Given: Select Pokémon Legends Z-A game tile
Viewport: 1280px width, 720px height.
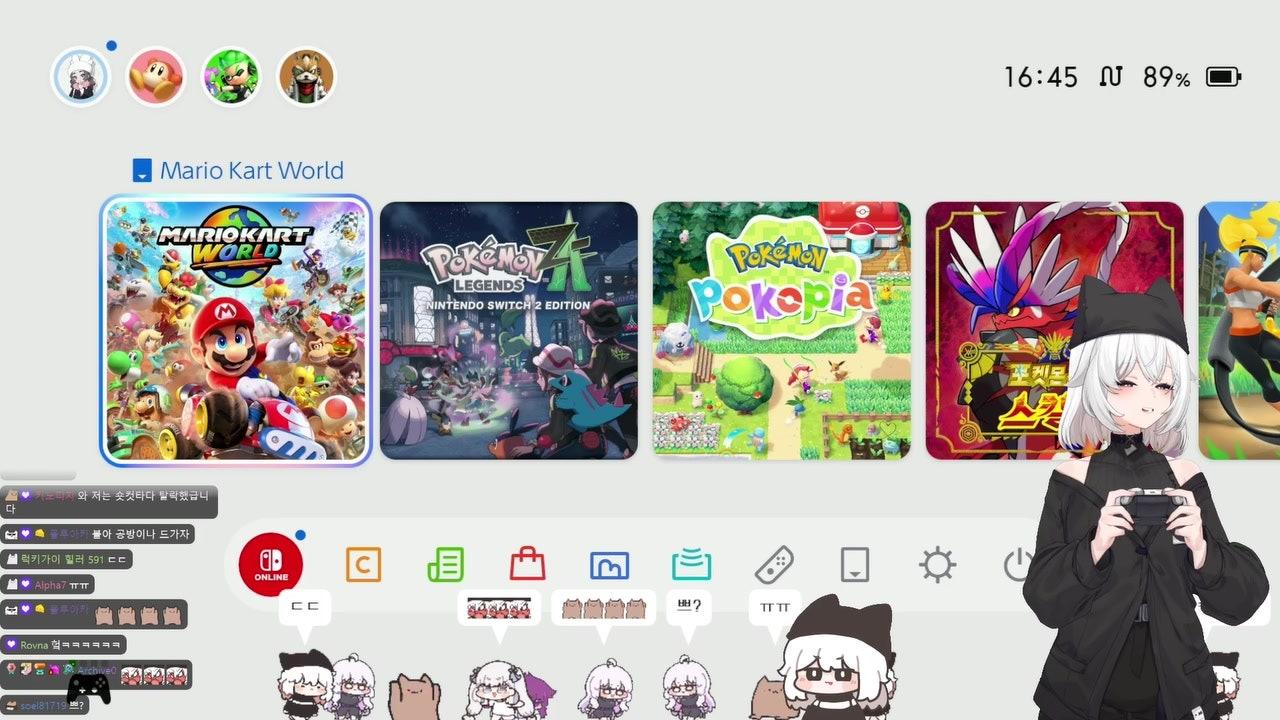Looking at the screenshot, I should [509, 330].
